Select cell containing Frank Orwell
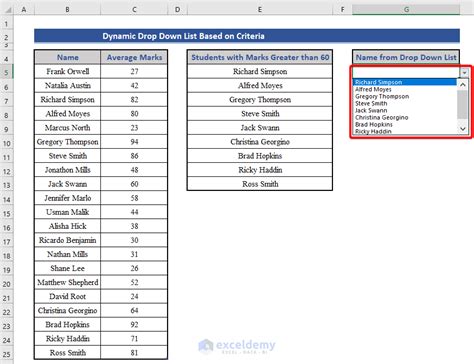 click(x=67, y=71)
